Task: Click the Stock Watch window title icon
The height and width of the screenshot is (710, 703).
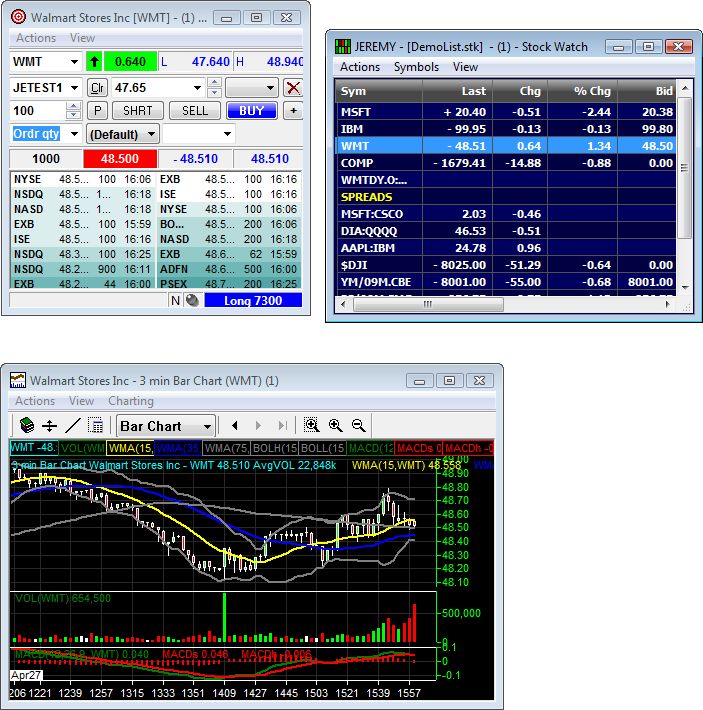Action: point(343,46)
